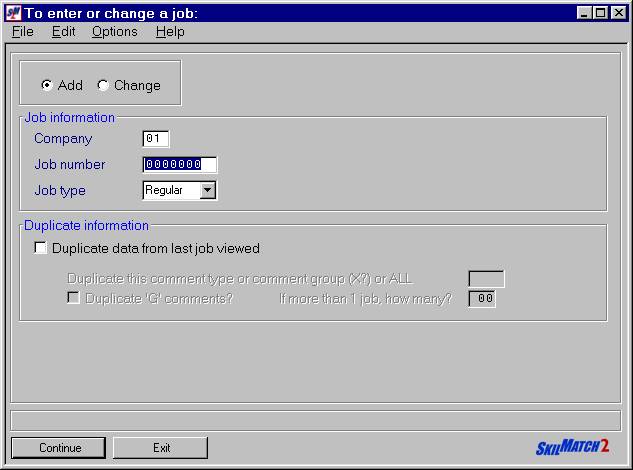The width and height of the screenshot is (633, 470).
Task: Open the File menu
Action: click(x=23, y=31)
